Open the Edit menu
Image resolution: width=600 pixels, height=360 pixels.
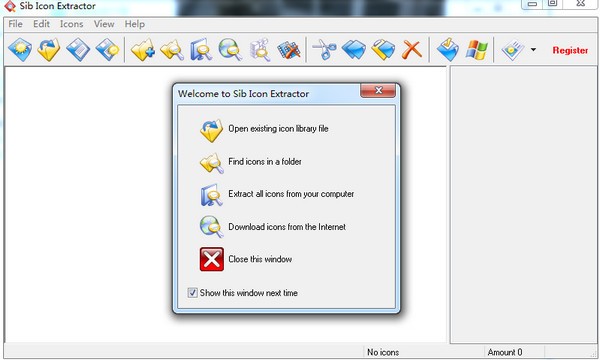click(x=41, y=24)
